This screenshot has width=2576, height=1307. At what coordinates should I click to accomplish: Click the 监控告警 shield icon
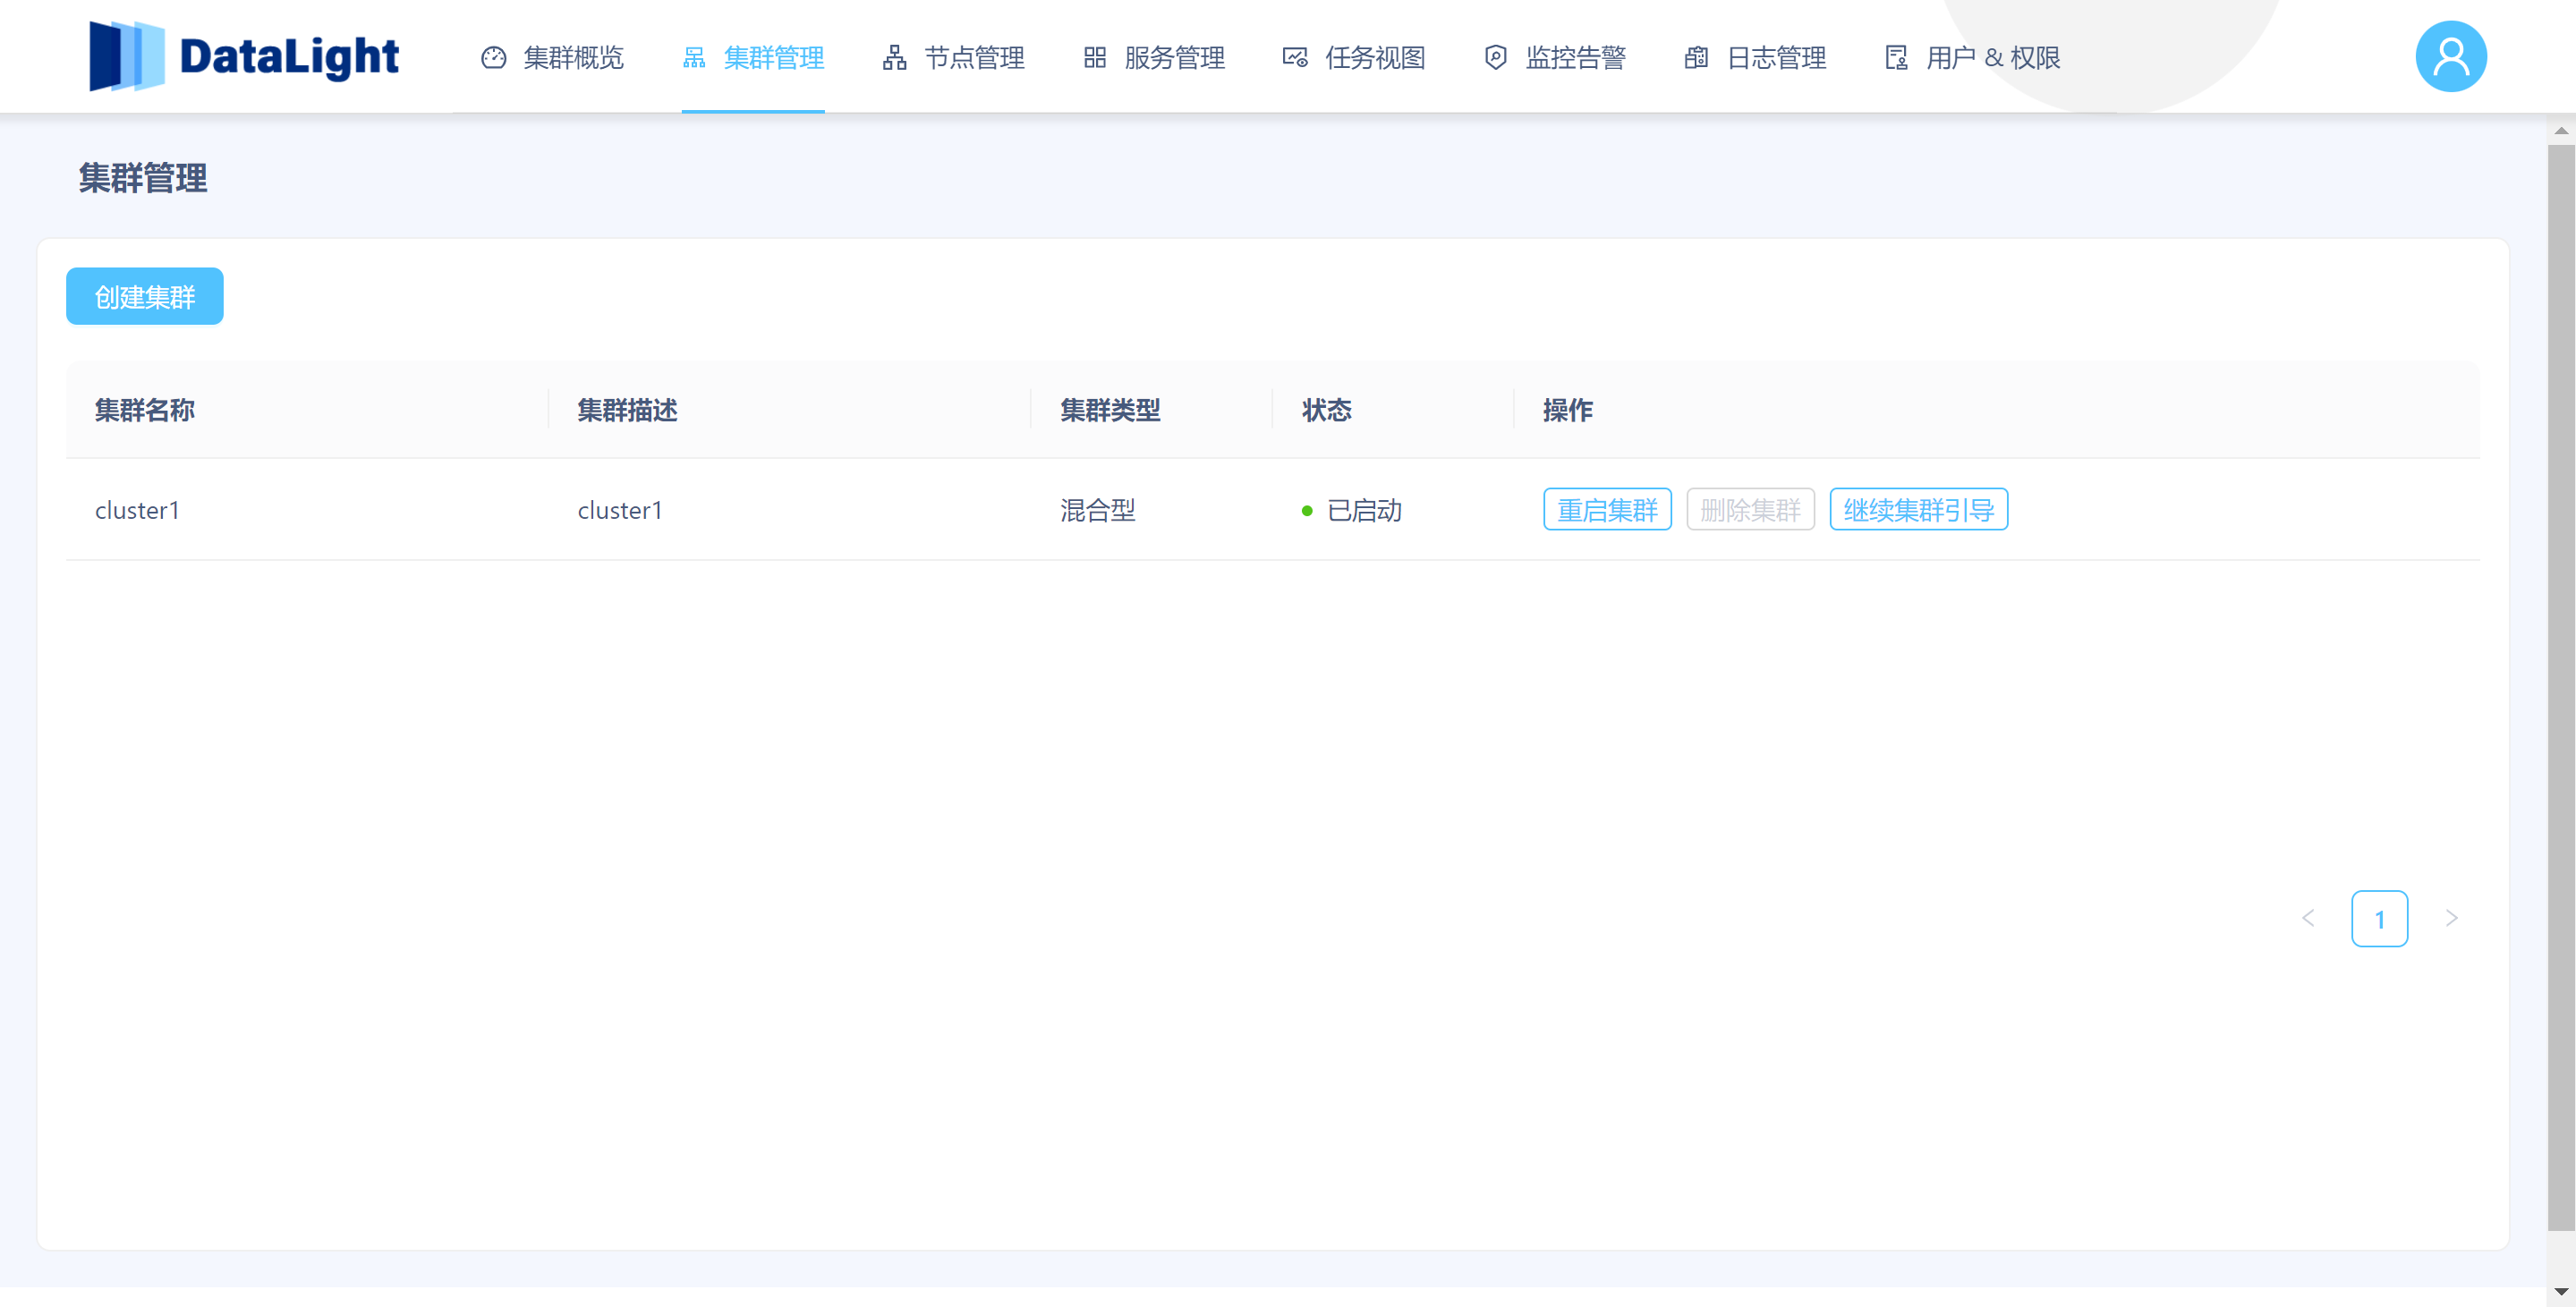pos(1496,58)
